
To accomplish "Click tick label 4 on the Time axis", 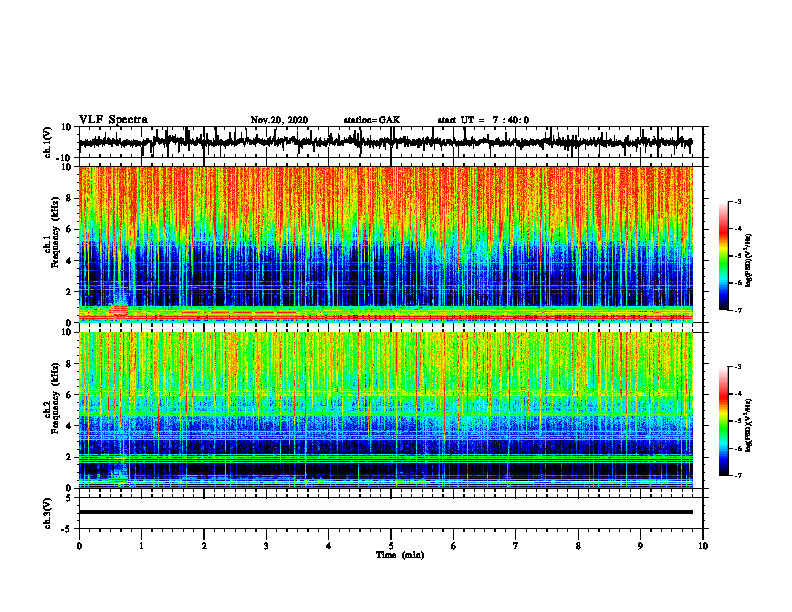I will (x=329, y=546).
